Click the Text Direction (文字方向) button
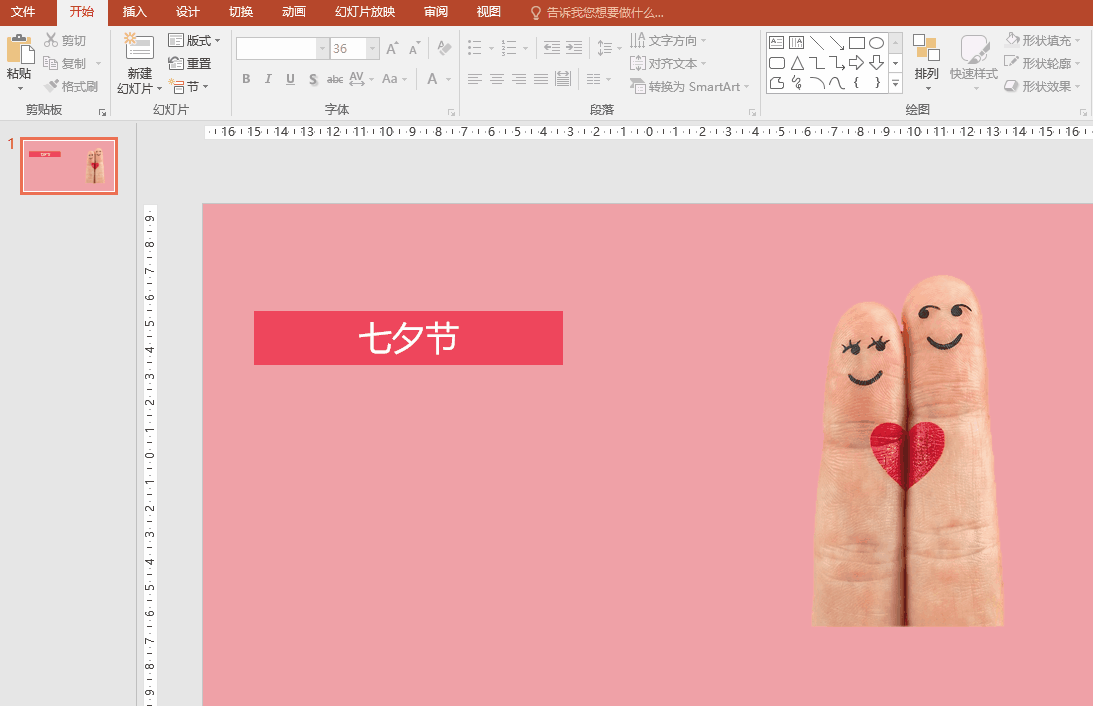Image resolution: width=1093 pixels, height=706 pixels. (x=669, y=41)
